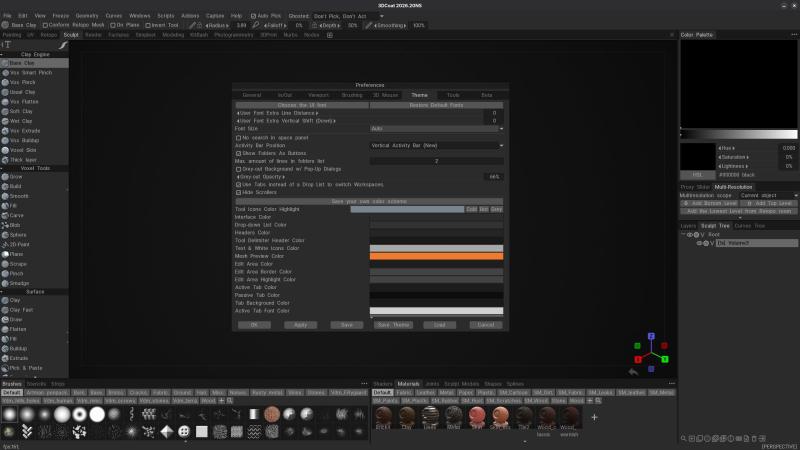The height and width of the screenshot is (450, 800).
Task: Click the stroke curve mode icon
Action: click(63, 45)
